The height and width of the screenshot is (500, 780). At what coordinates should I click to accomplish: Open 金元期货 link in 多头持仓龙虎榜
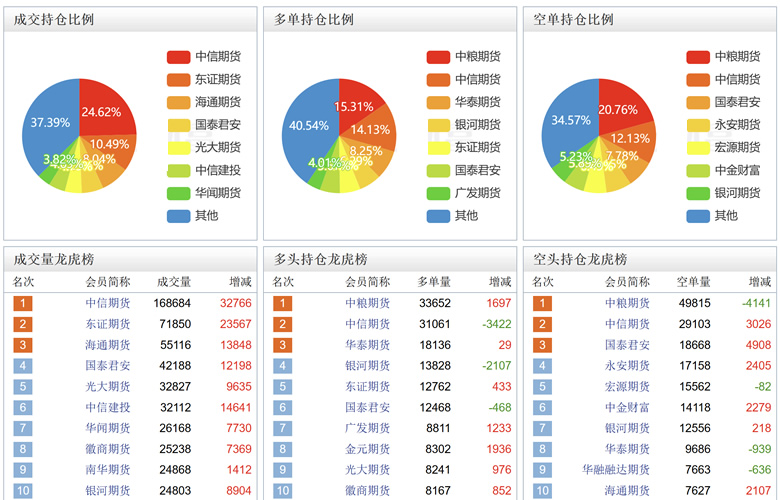368,450
